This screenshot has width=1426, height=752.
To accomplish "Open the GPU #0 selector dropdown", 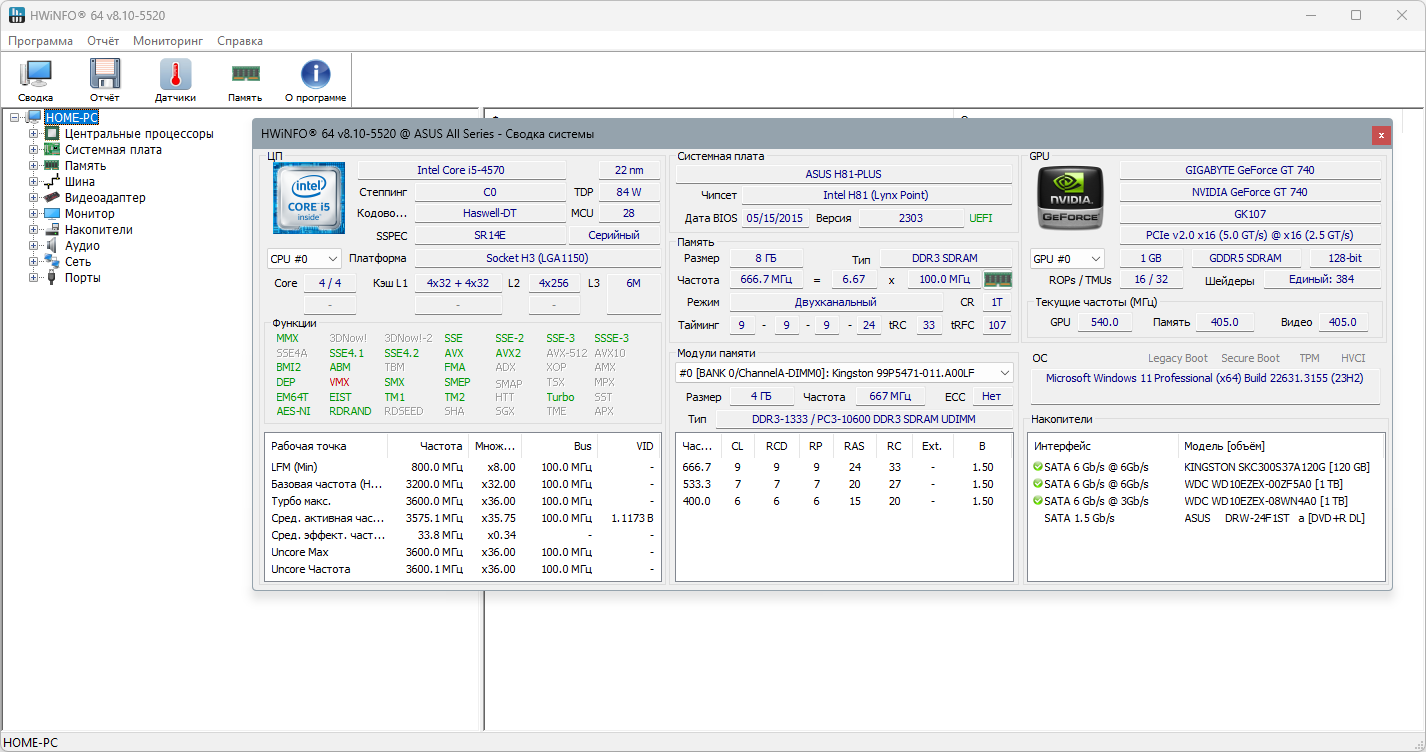I will [1067, 259].
